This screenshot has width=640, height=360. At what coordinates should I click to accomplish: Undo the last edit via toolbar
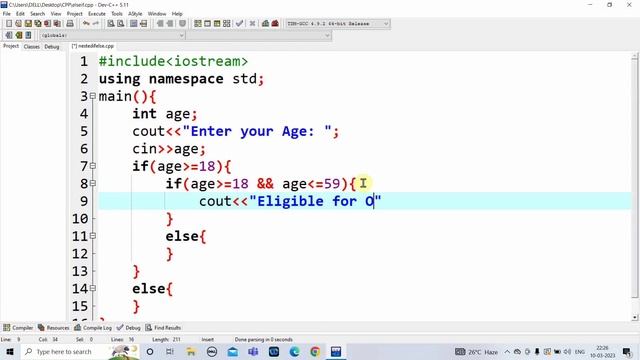coord(86,24)
